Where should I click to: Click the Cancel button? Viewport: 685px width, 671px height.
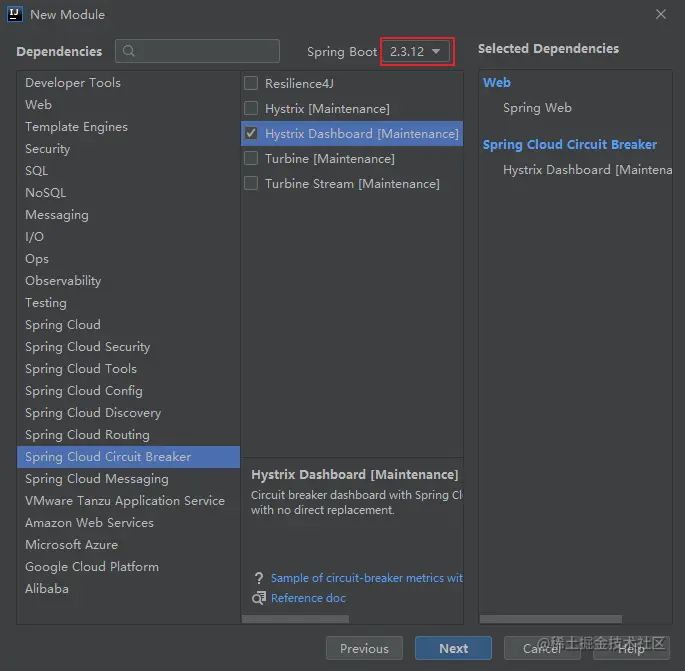(542, 648)
